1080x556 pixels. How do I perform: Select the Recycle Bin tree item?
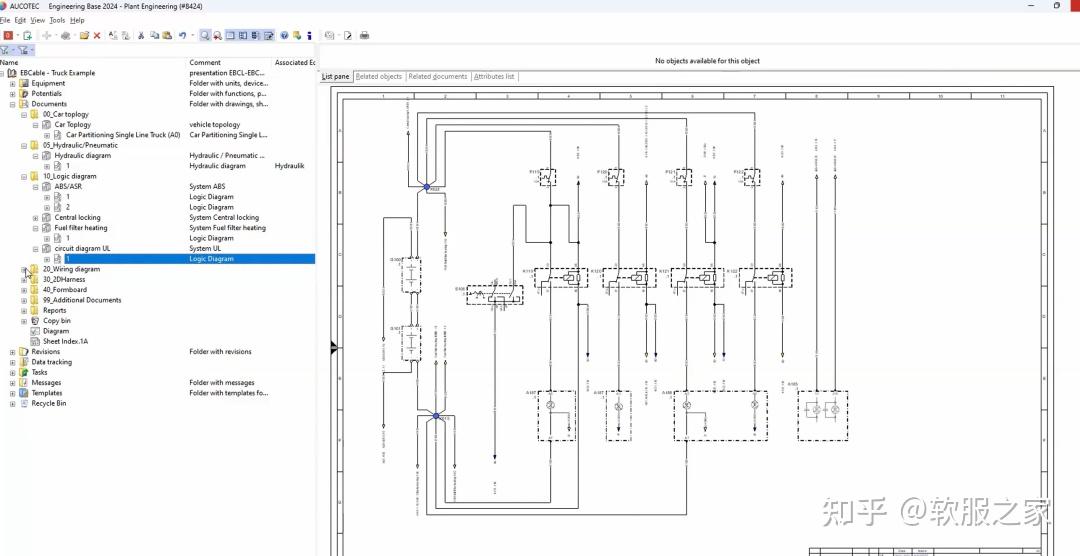pyautogui.click(x=48, y=404)
